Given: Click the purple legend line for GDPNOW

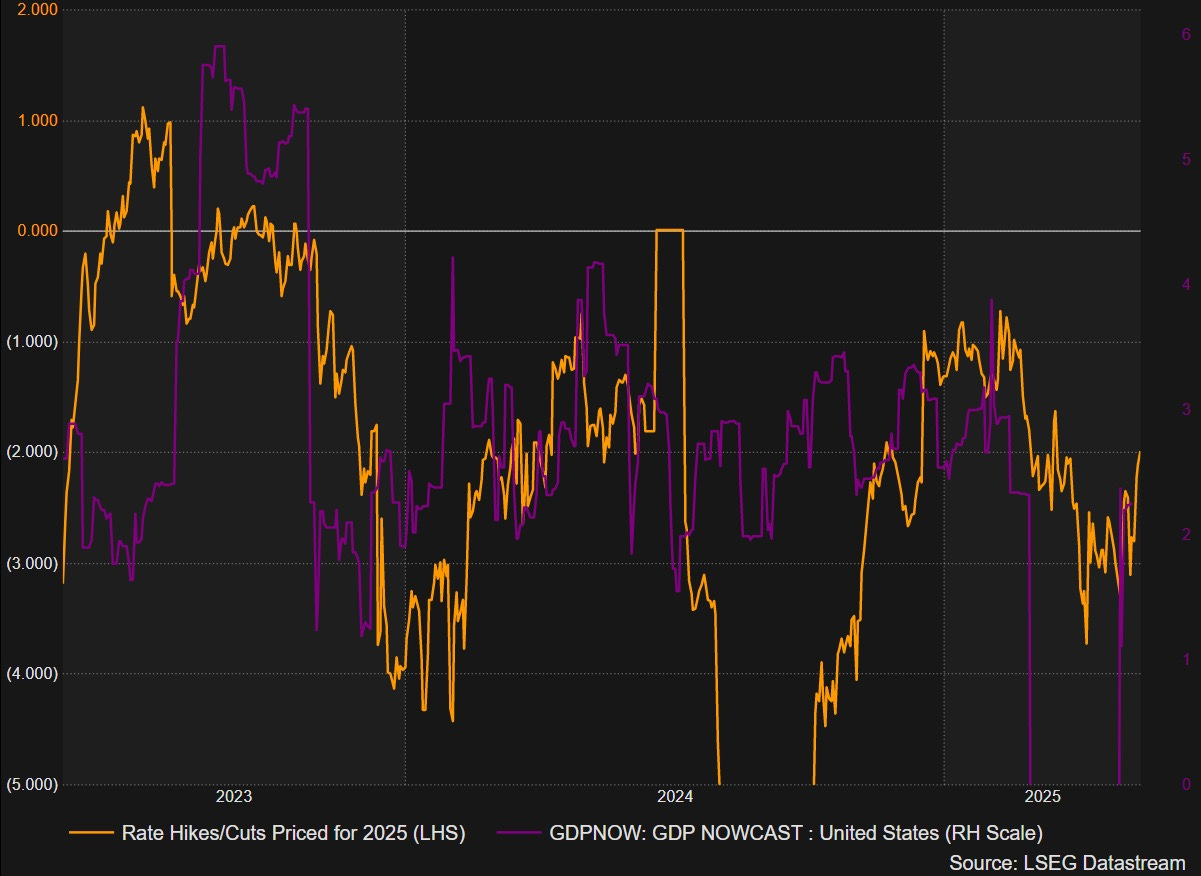Looking at the screenshot, I should 518,832.
